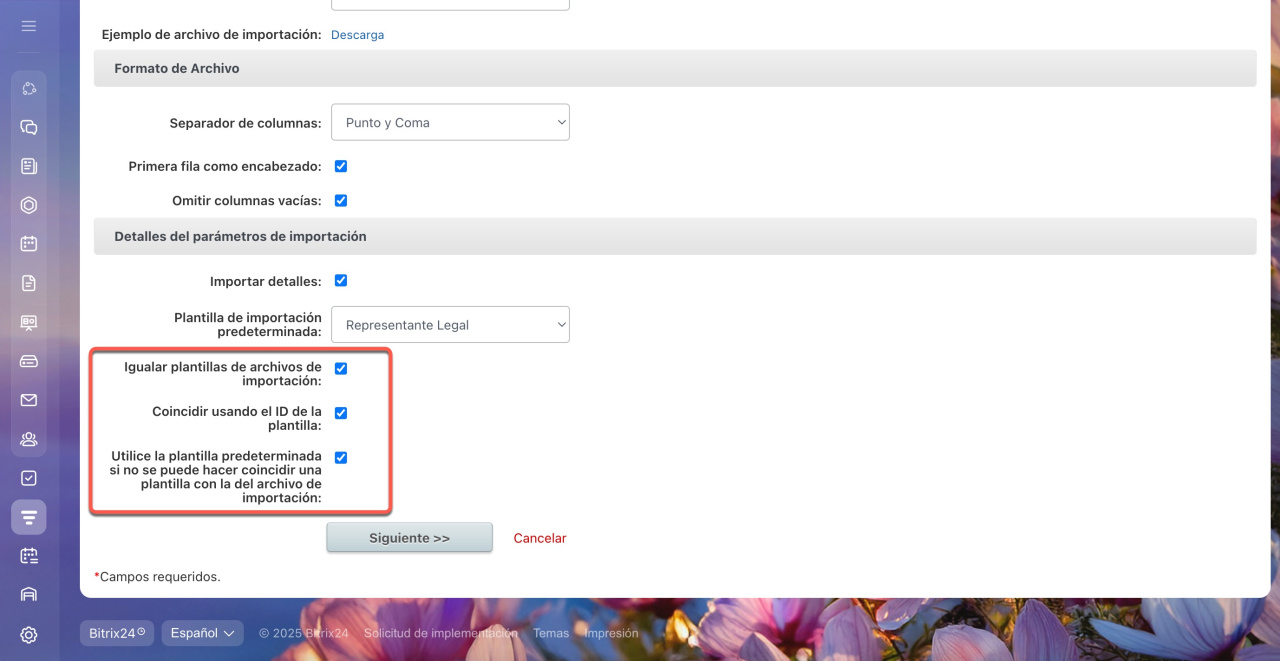Click the 'Importar detalles:' label

266,281
